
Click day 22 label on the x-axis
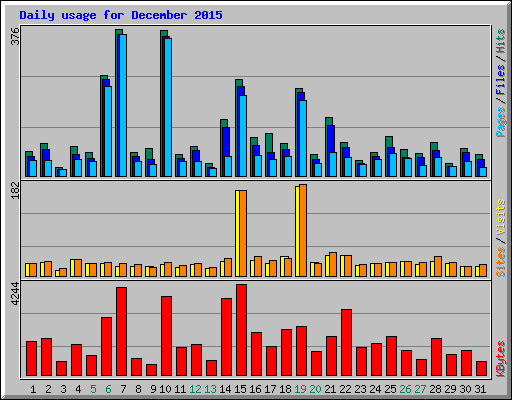coord(345,389)
